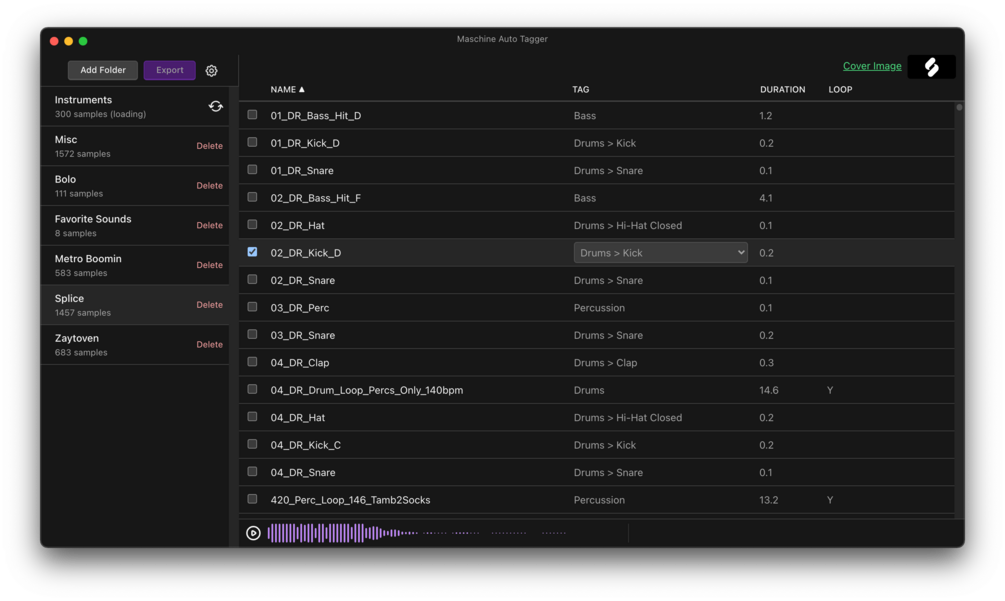Image resolution: width=1005 pixels, height=601 pixels.
Task: Click loop Y for 04_DR_Drum_Loop_Percs_Only_140bpm
Action: [x=830, y=390]
